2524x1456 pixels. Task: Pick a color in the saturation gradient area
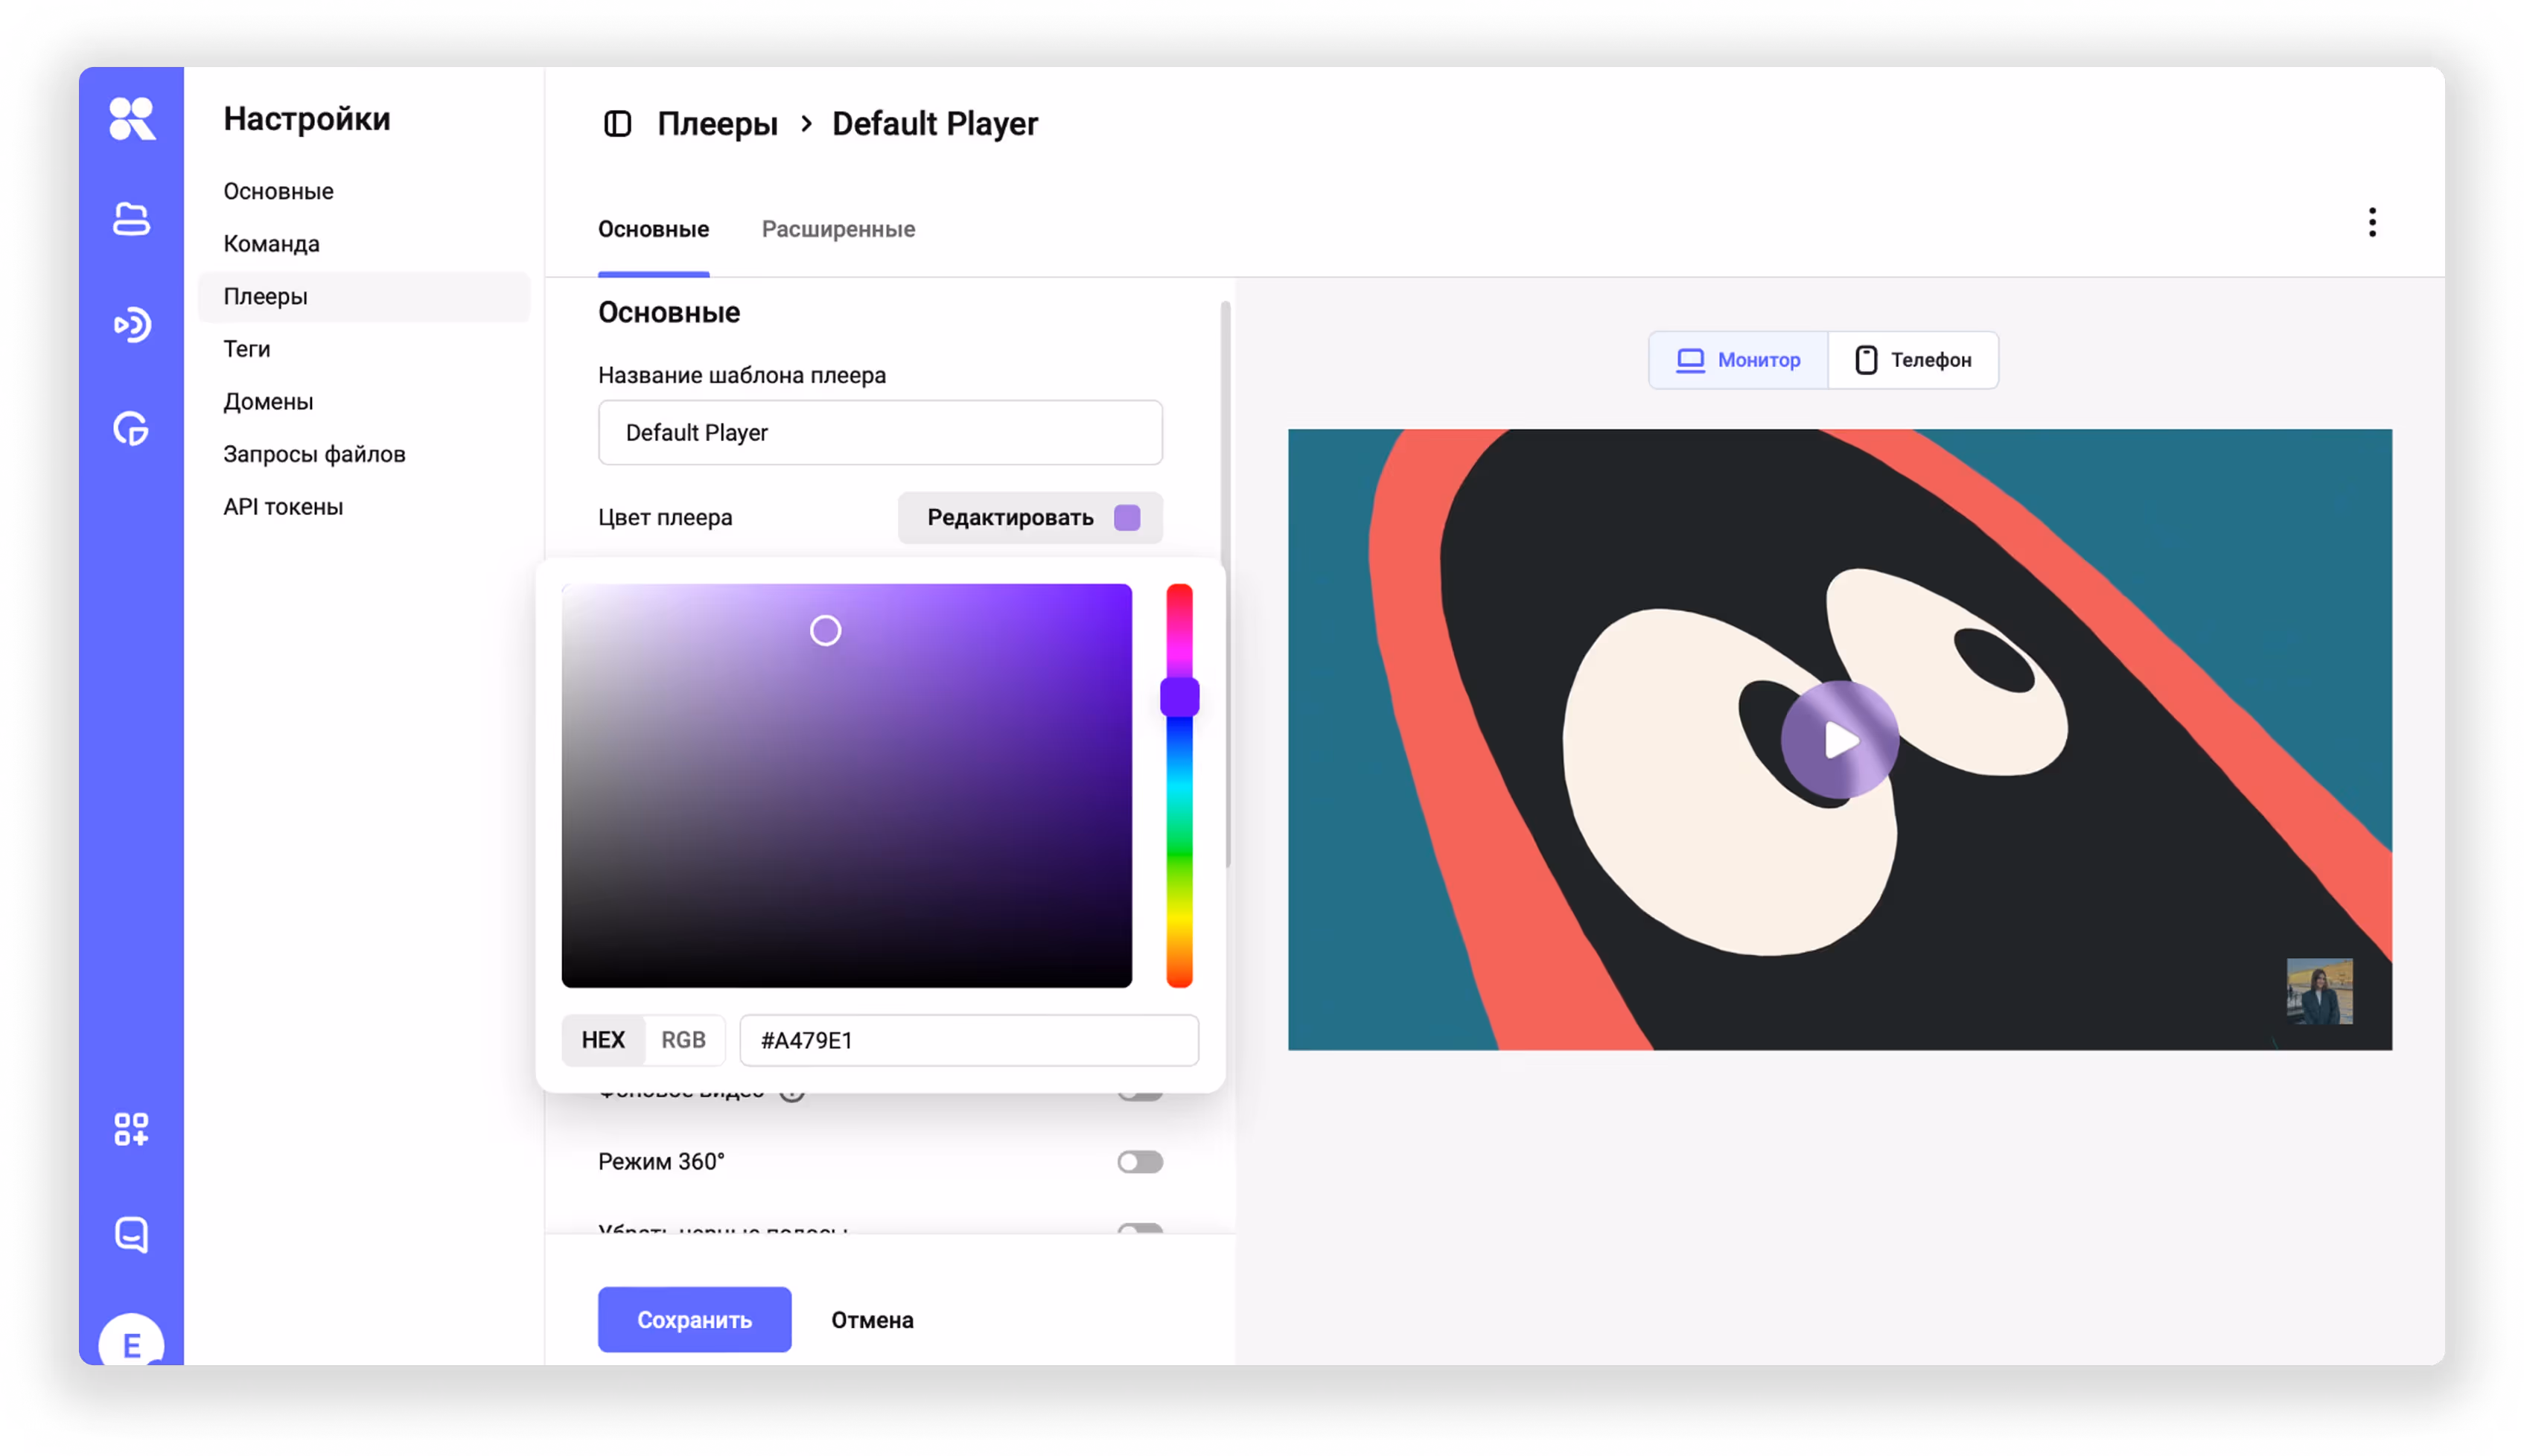846,786
